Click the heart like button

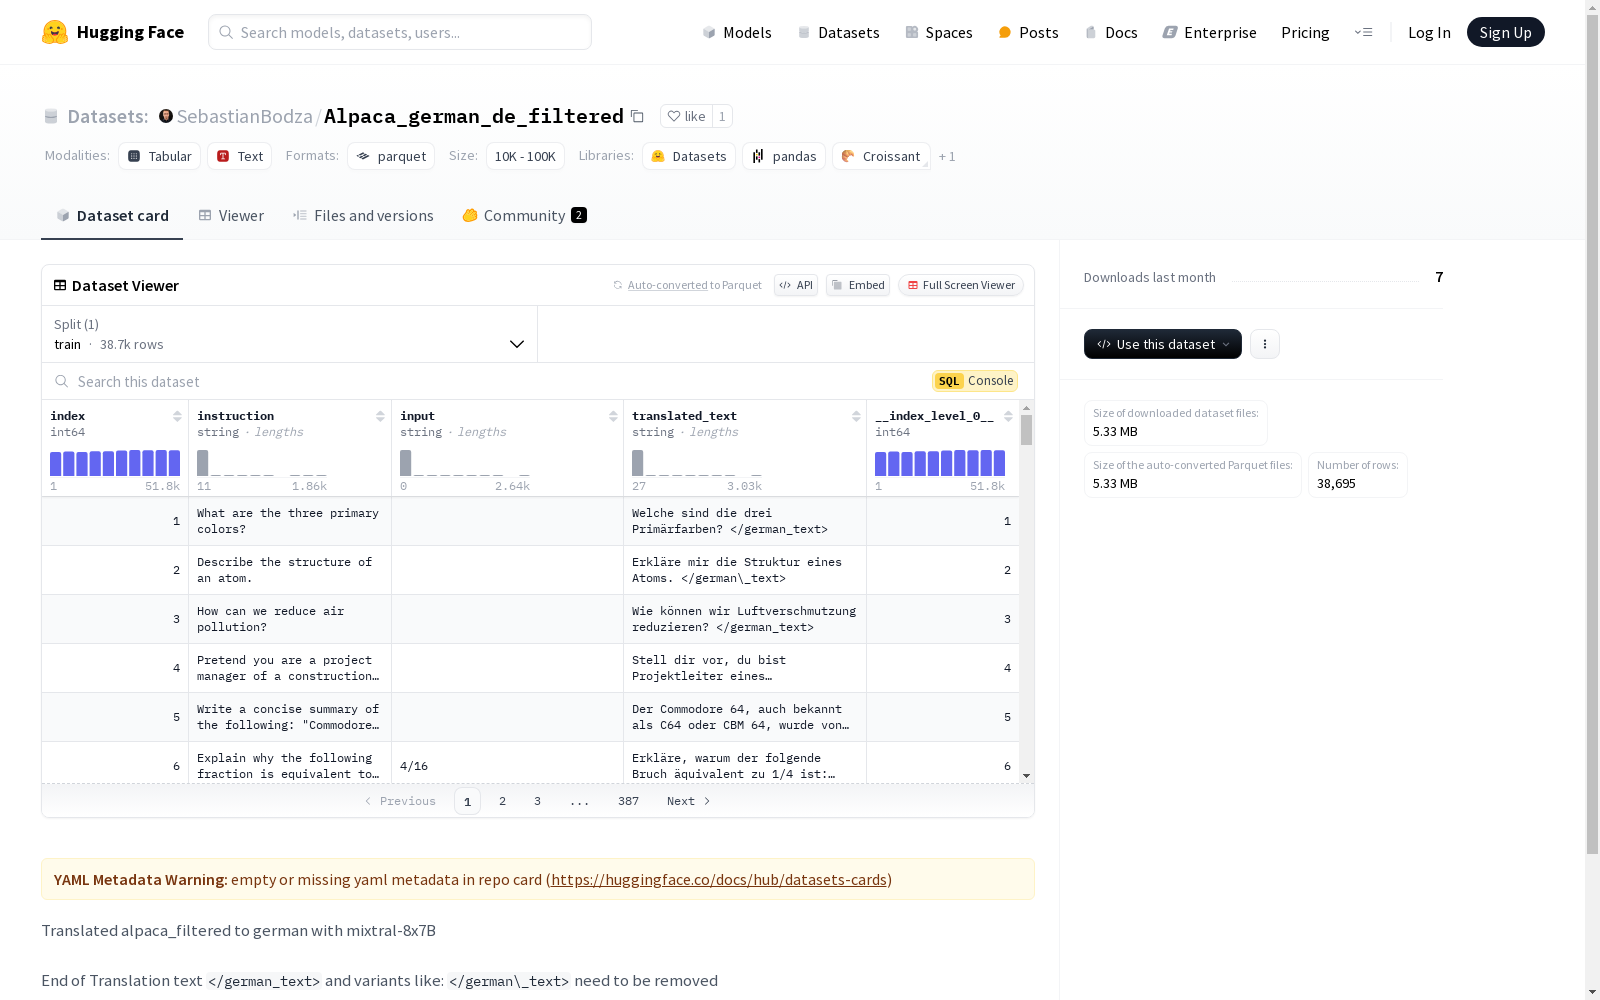(x=686, y=116)
